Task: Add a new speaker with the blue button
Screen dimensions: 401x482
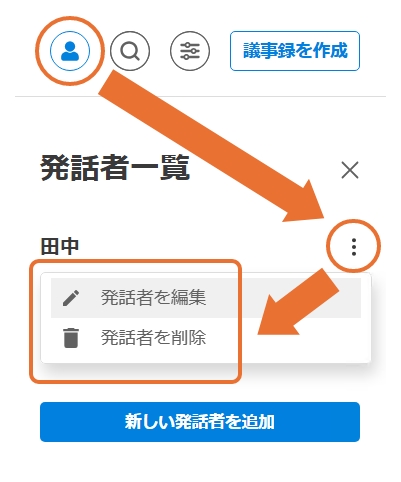Action: (x=200, y=422)
